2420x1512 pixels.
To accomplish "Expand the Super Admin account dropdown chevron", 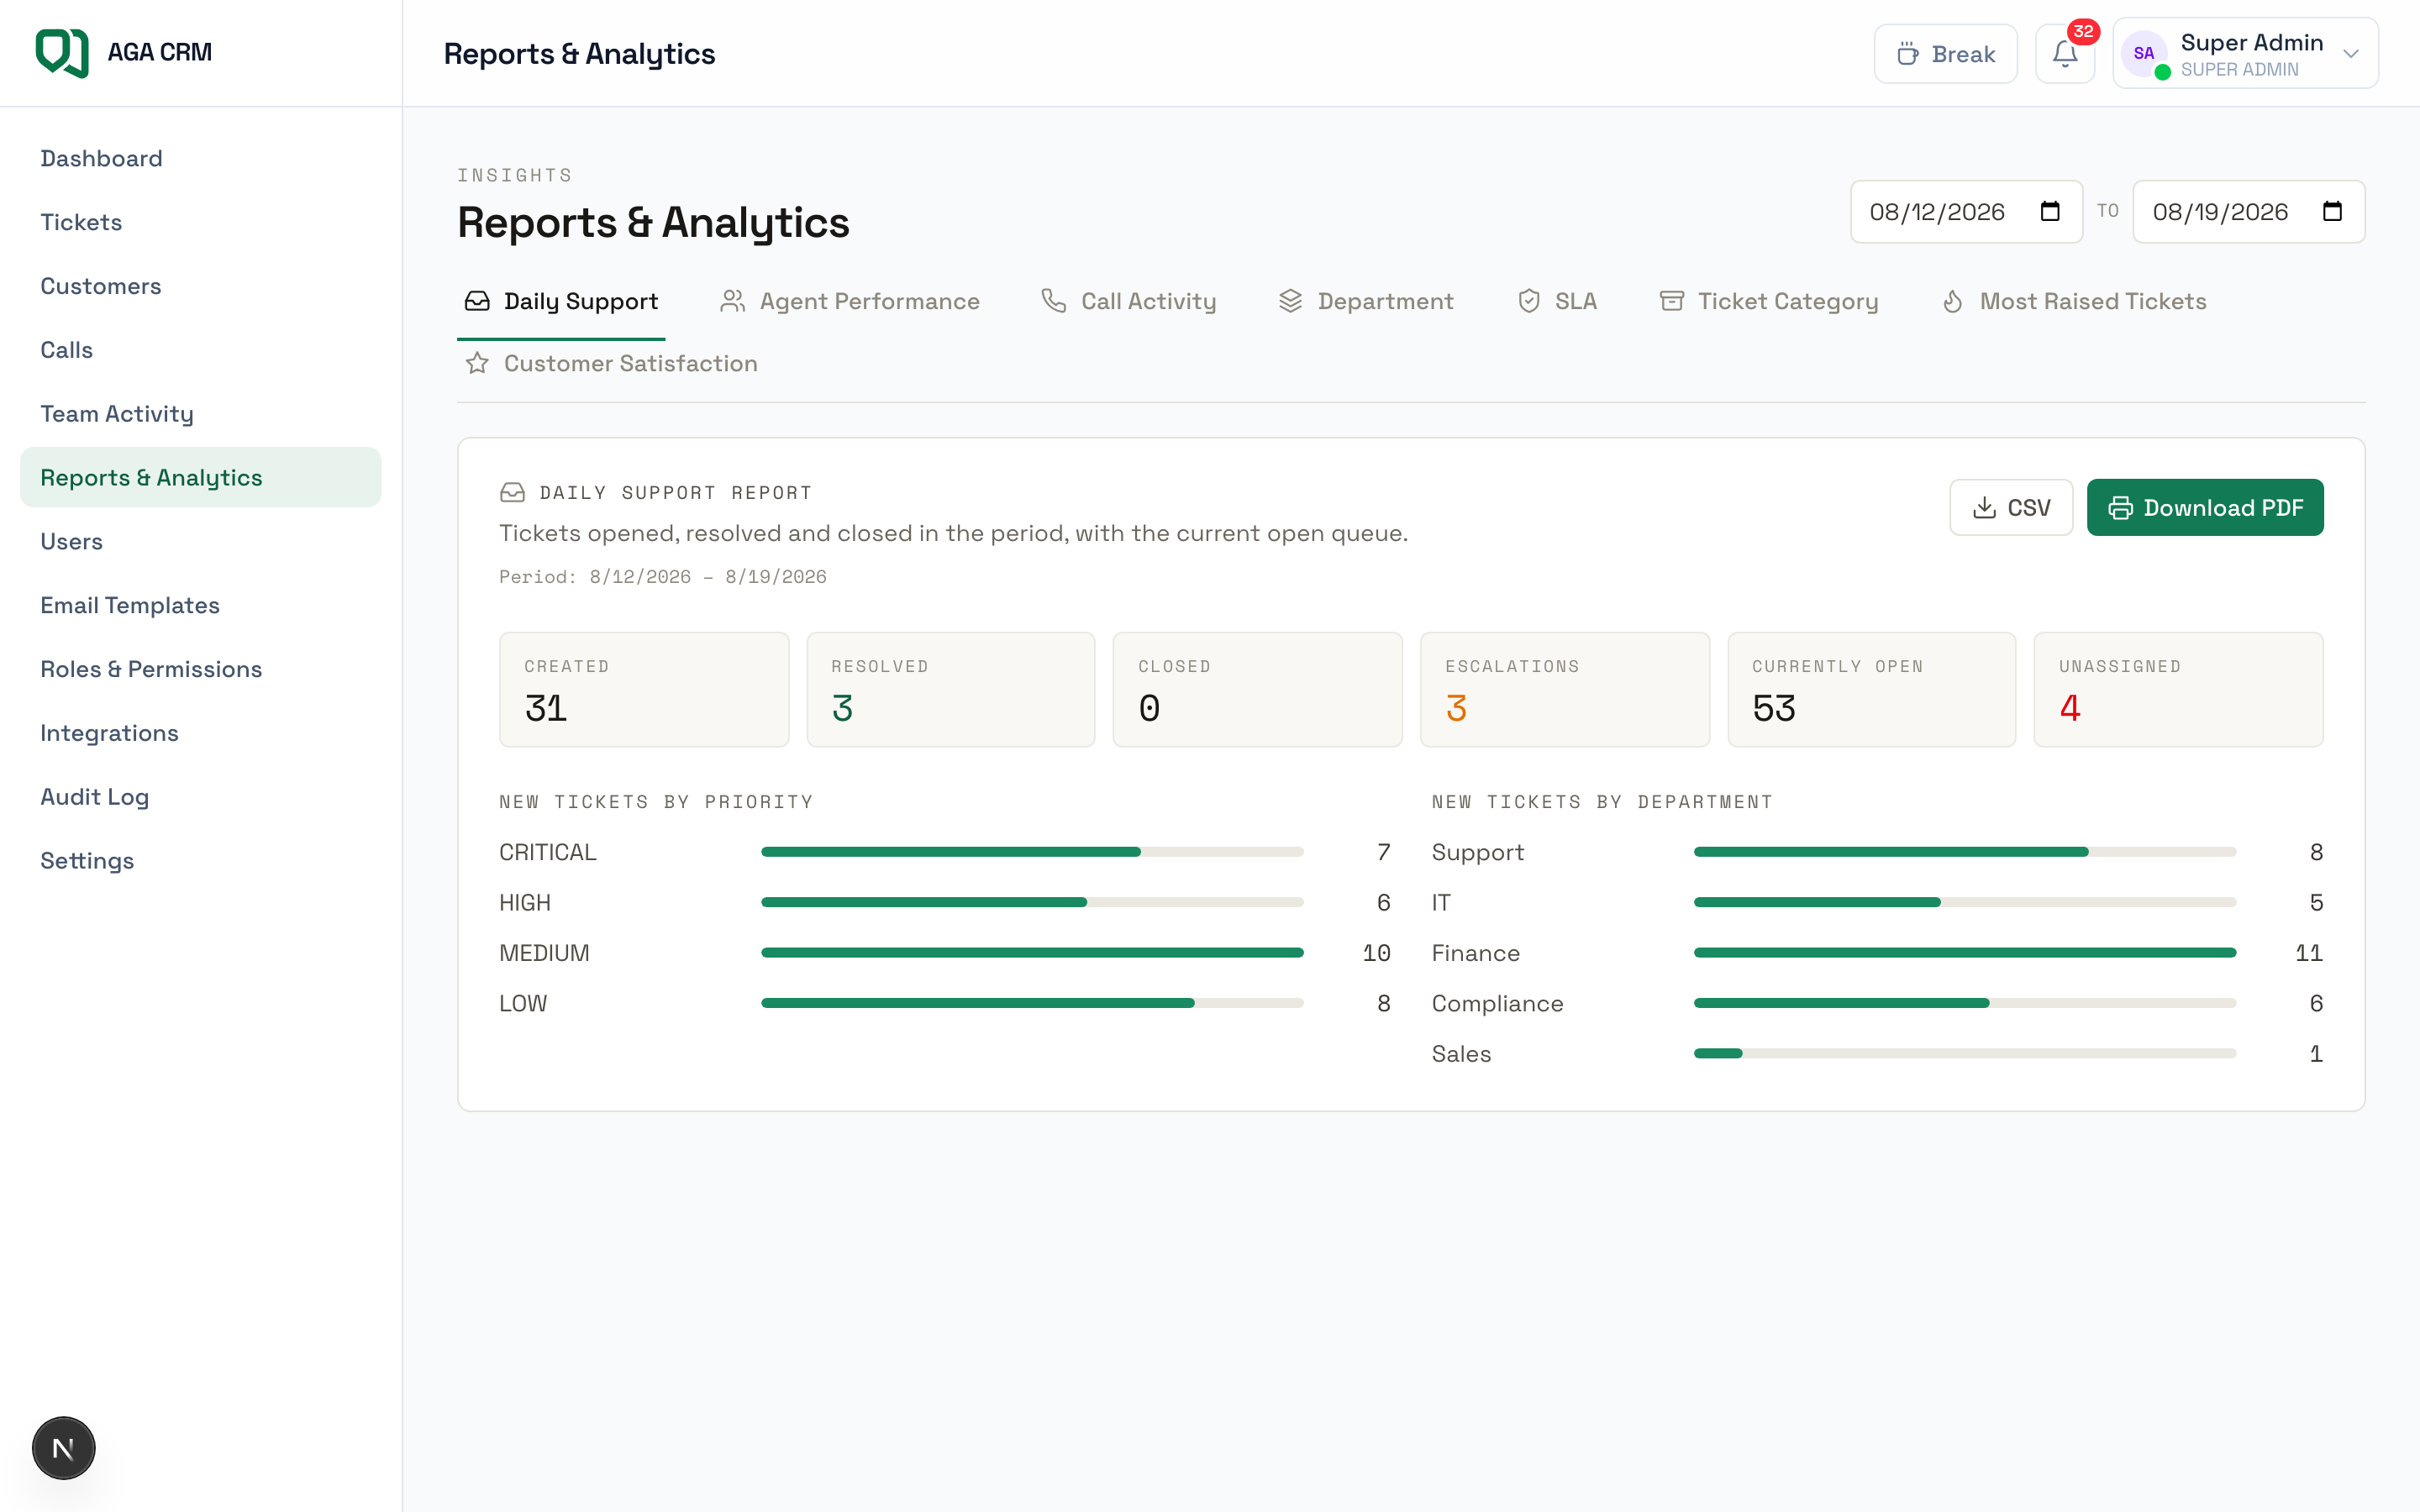I will pos(2351,54).
